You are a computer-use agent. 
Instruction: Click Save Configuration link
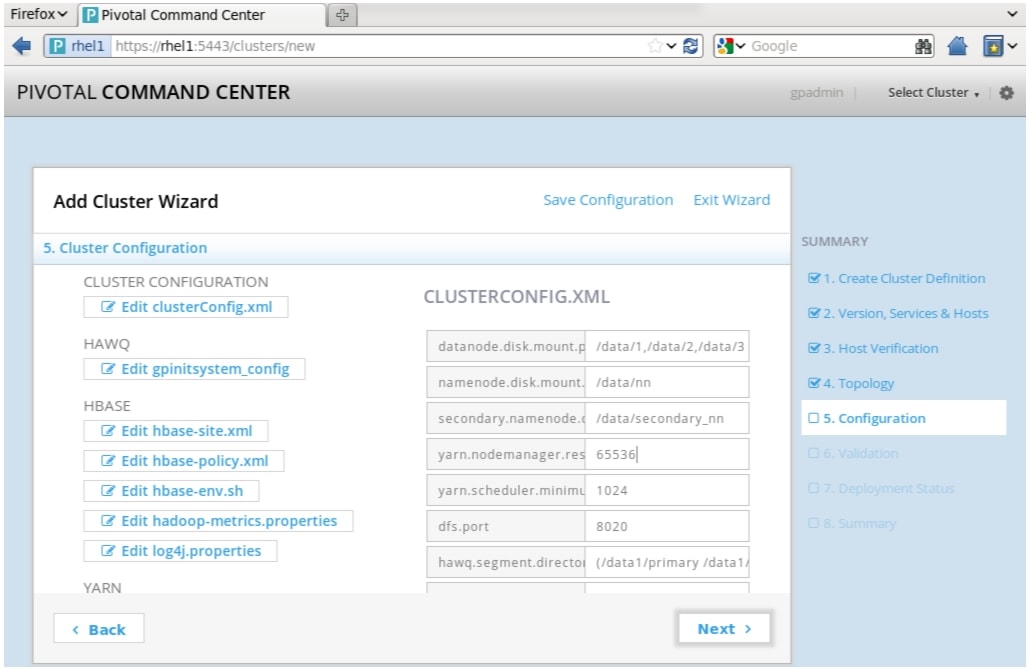[x=608, y=200]
